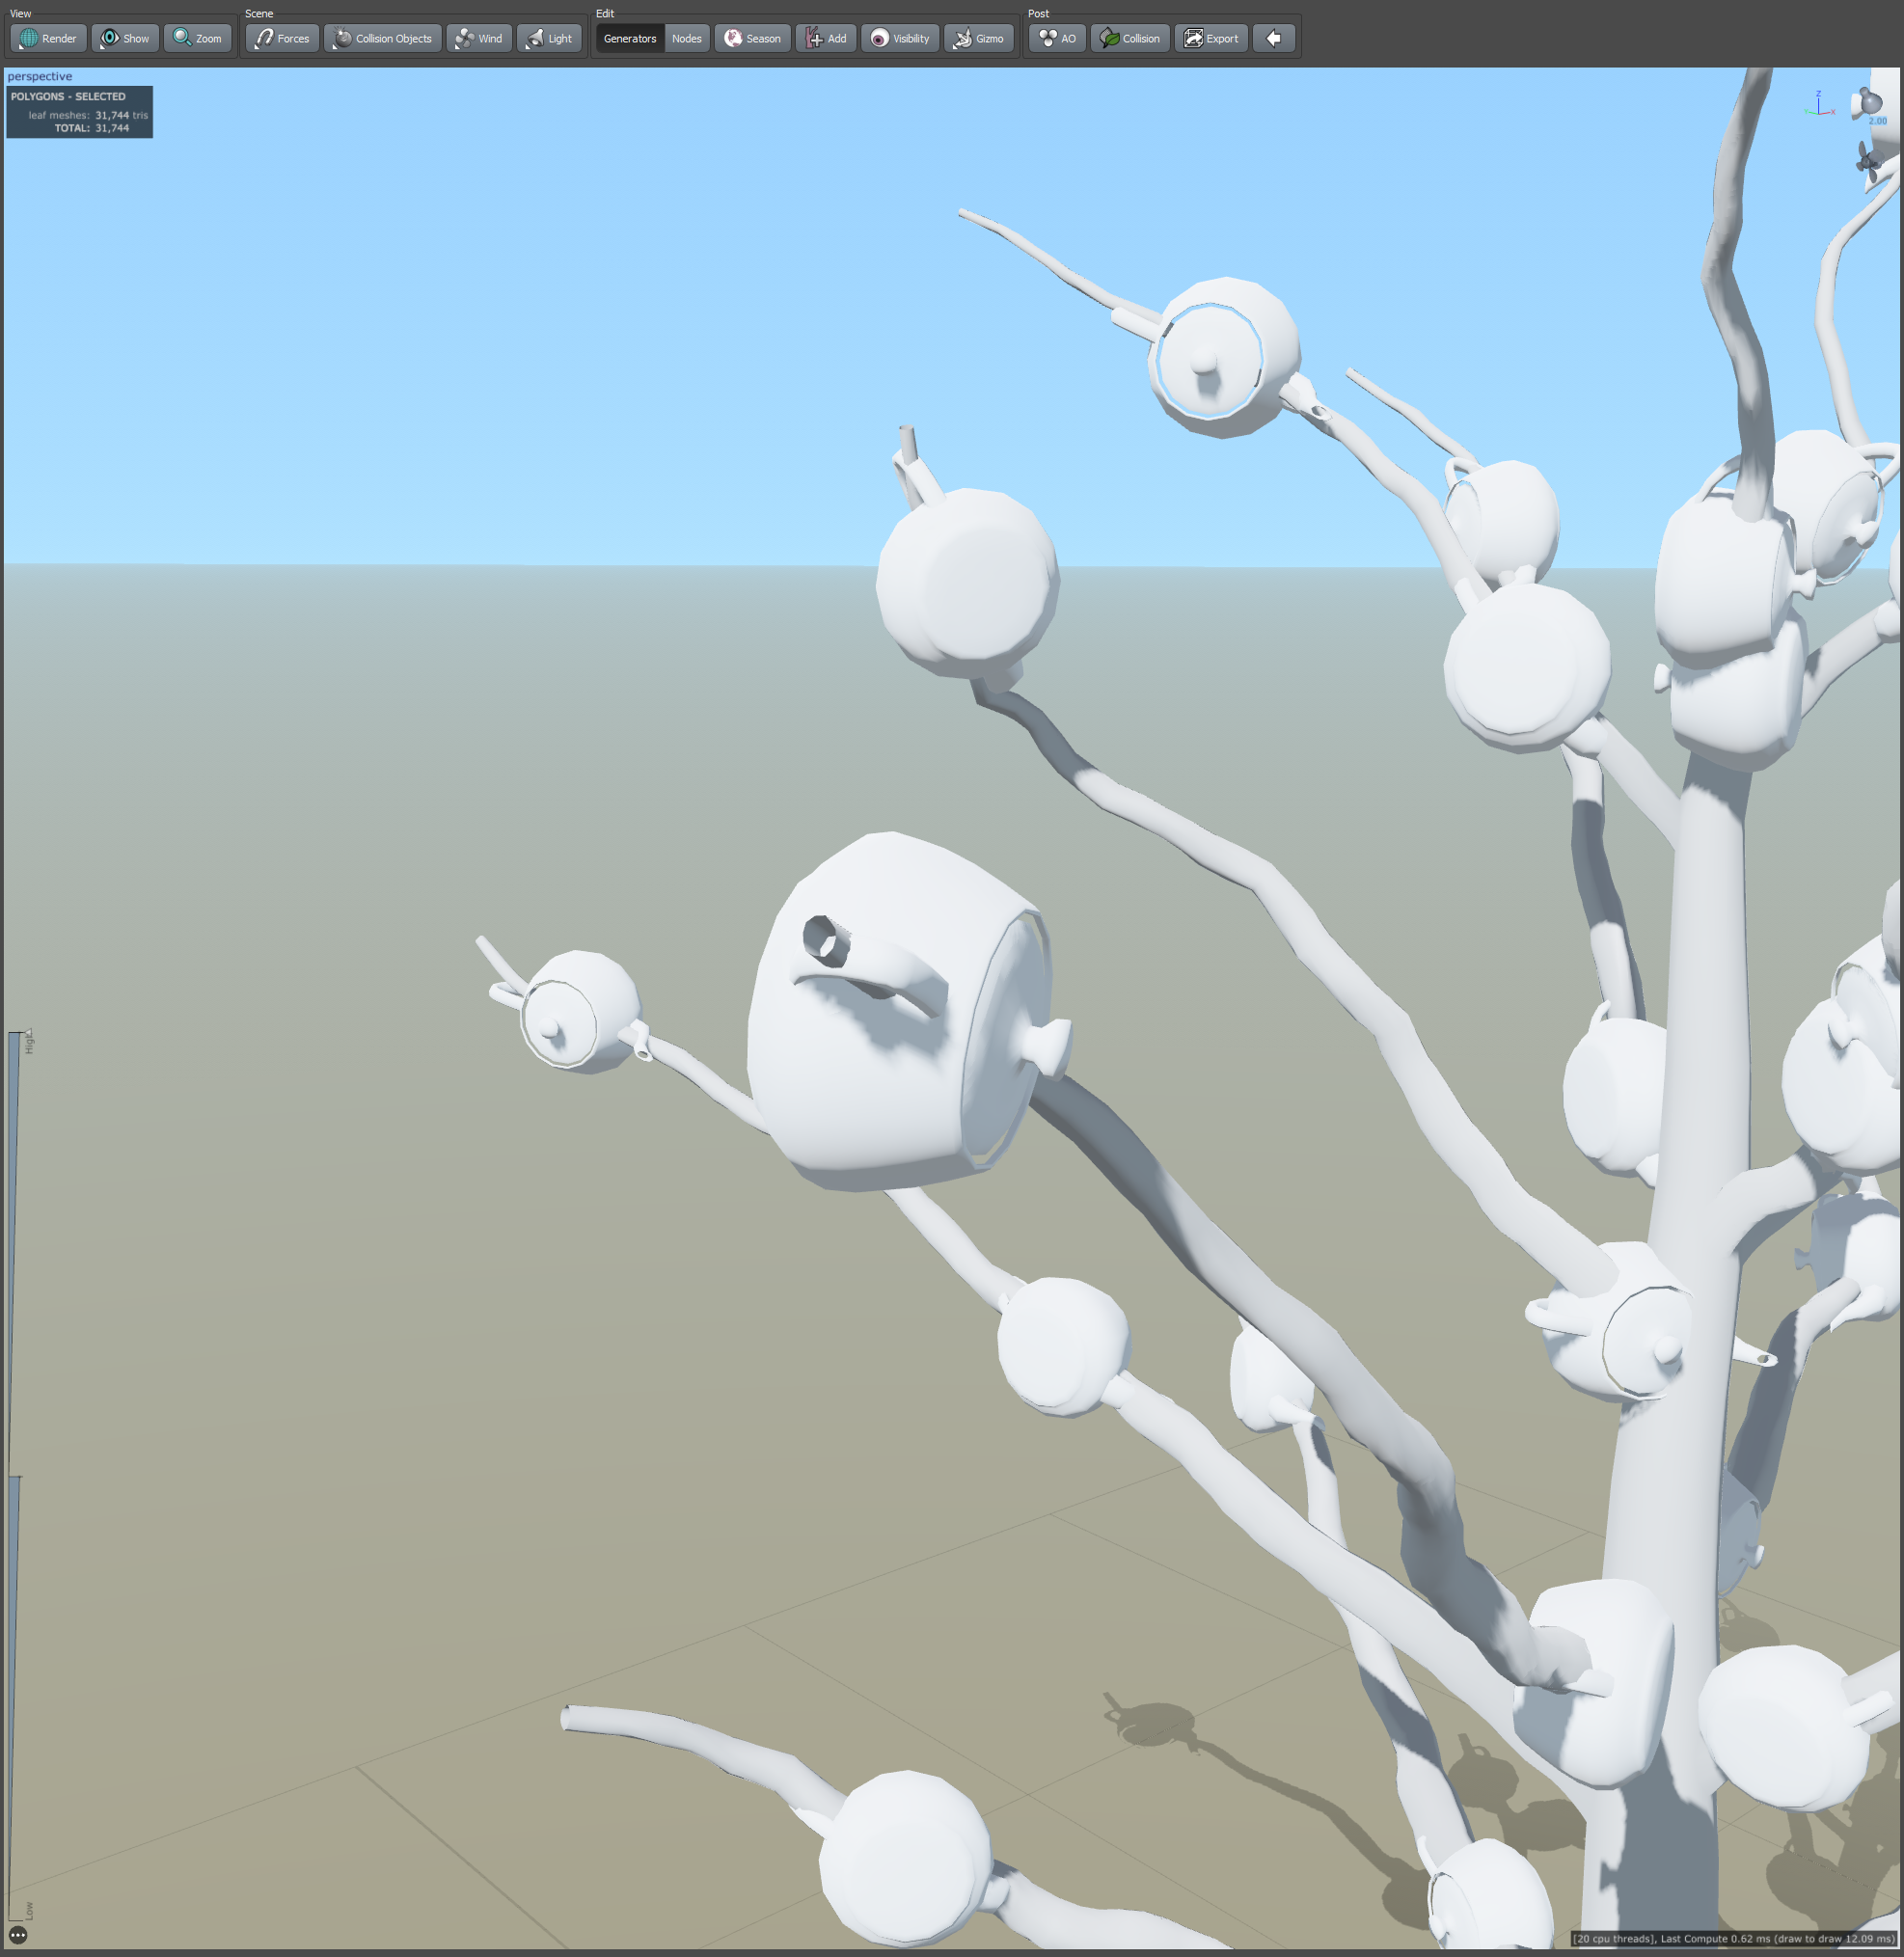Click the Add generator button
1904x1957 pixels.
pos(826,38)
